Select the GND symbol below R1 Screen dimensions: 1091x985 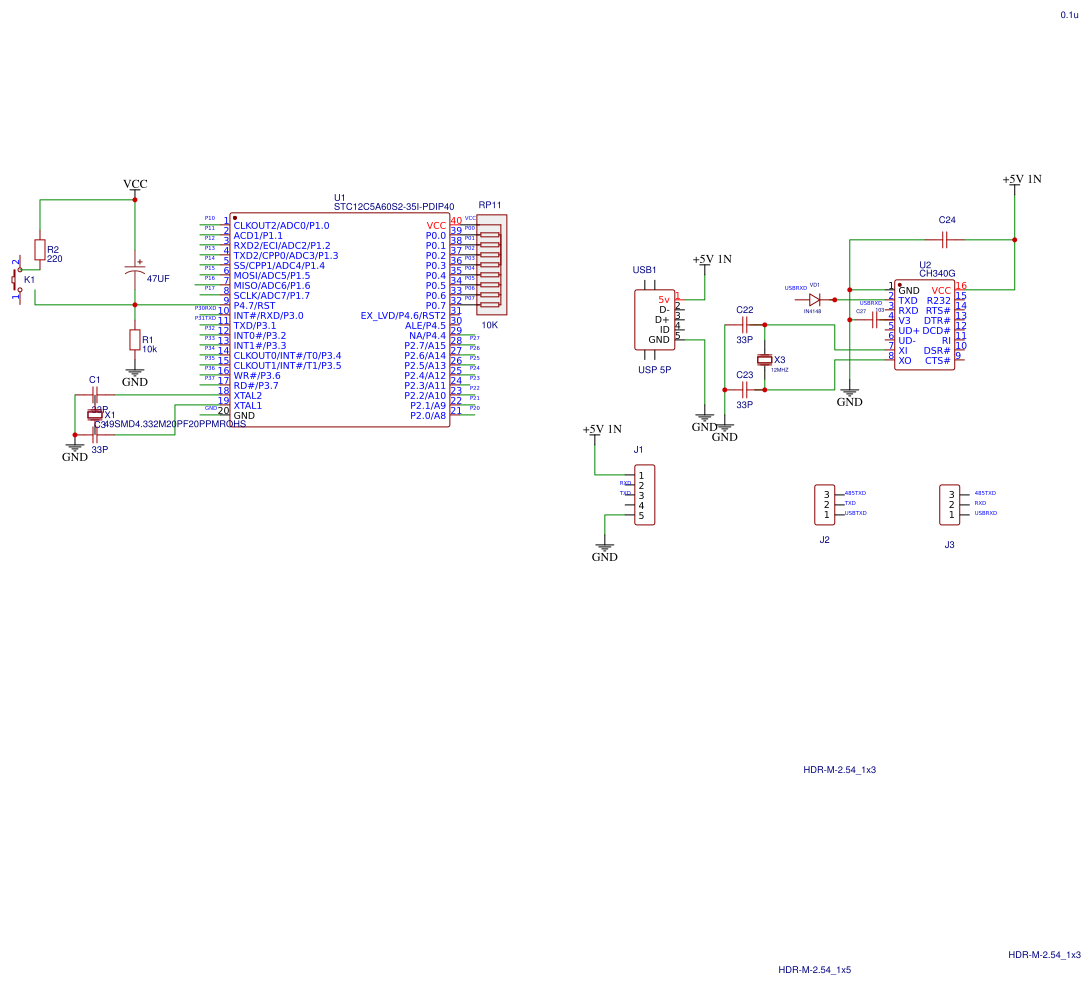(x=135, y=378)
